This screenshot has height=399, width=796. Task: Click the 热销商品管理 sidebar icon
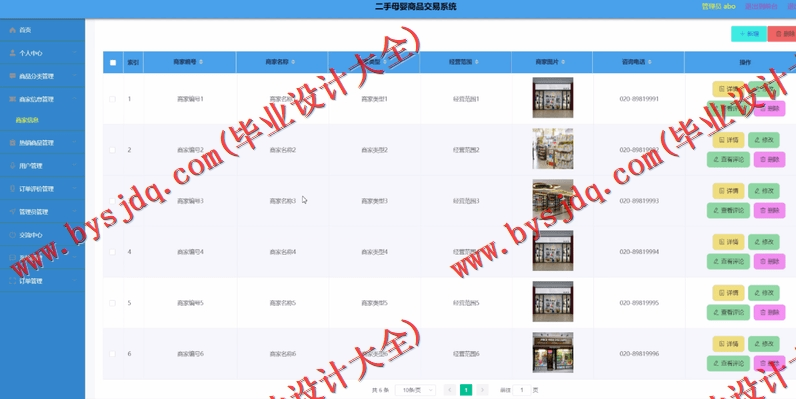tap(13, 143)
